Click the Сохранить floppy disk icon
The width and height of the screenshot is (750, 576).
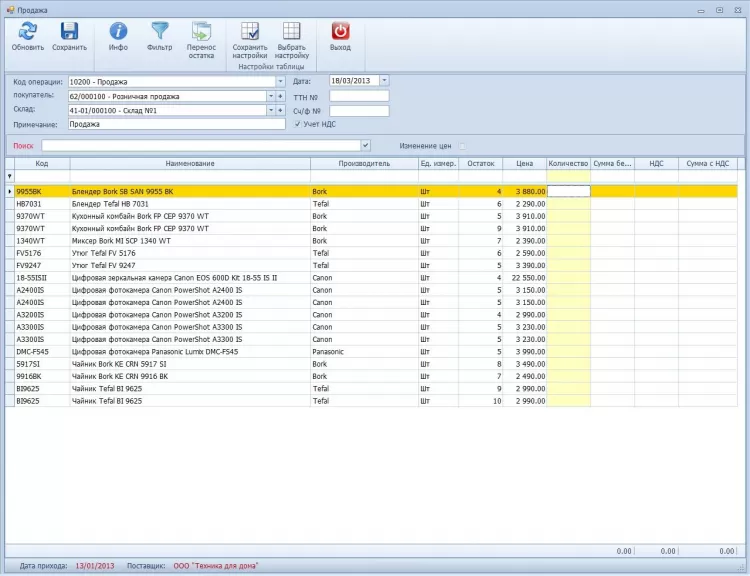point(69,31)
